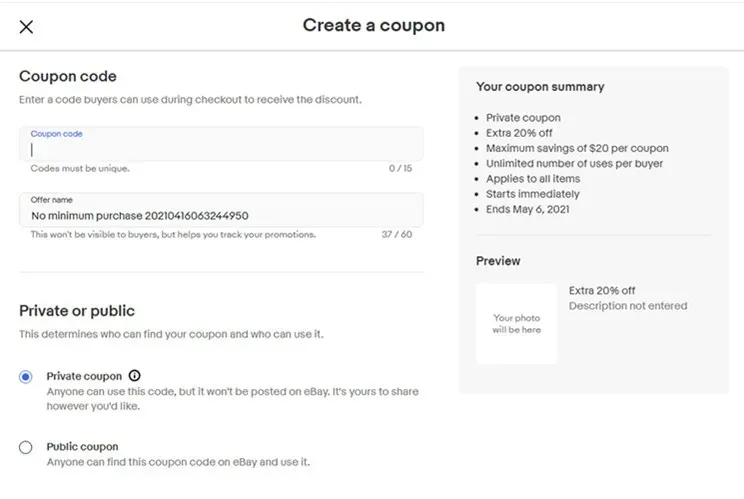The height and width of the screenshot is (499, 744).
Task: Click the Coupon code section heading
Action: click(x=68, y=76)
